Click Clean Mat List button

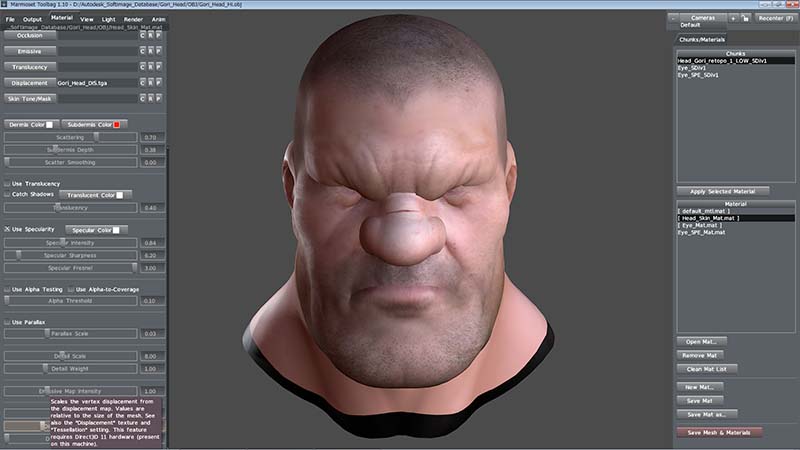tap(707, 369)
